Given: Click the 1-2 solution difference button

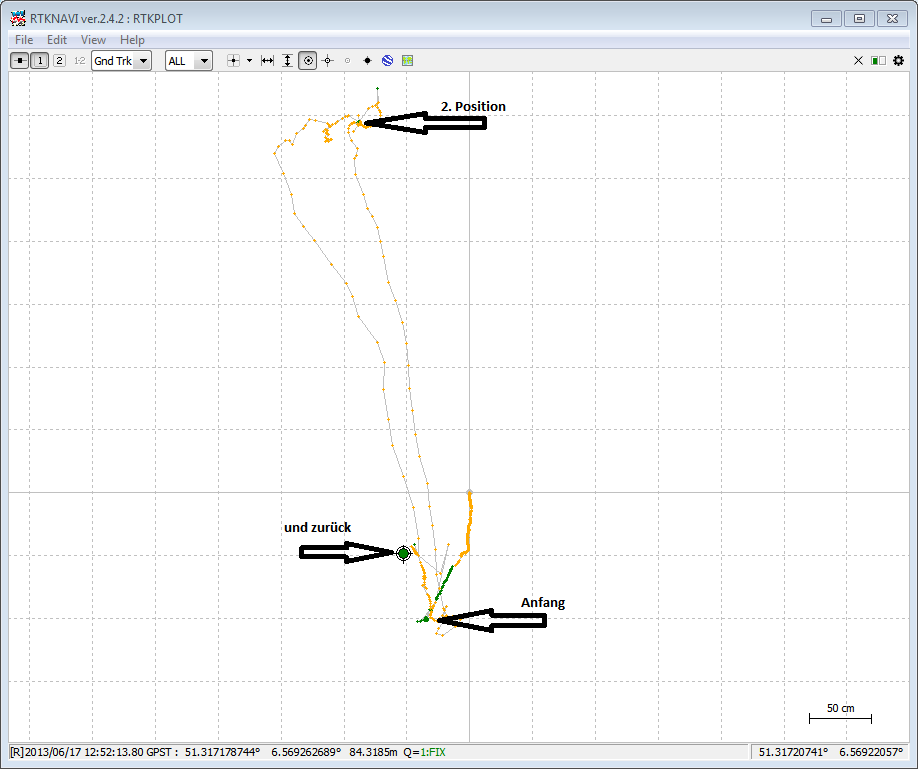Looking at the screenshot, I should 79,61.
